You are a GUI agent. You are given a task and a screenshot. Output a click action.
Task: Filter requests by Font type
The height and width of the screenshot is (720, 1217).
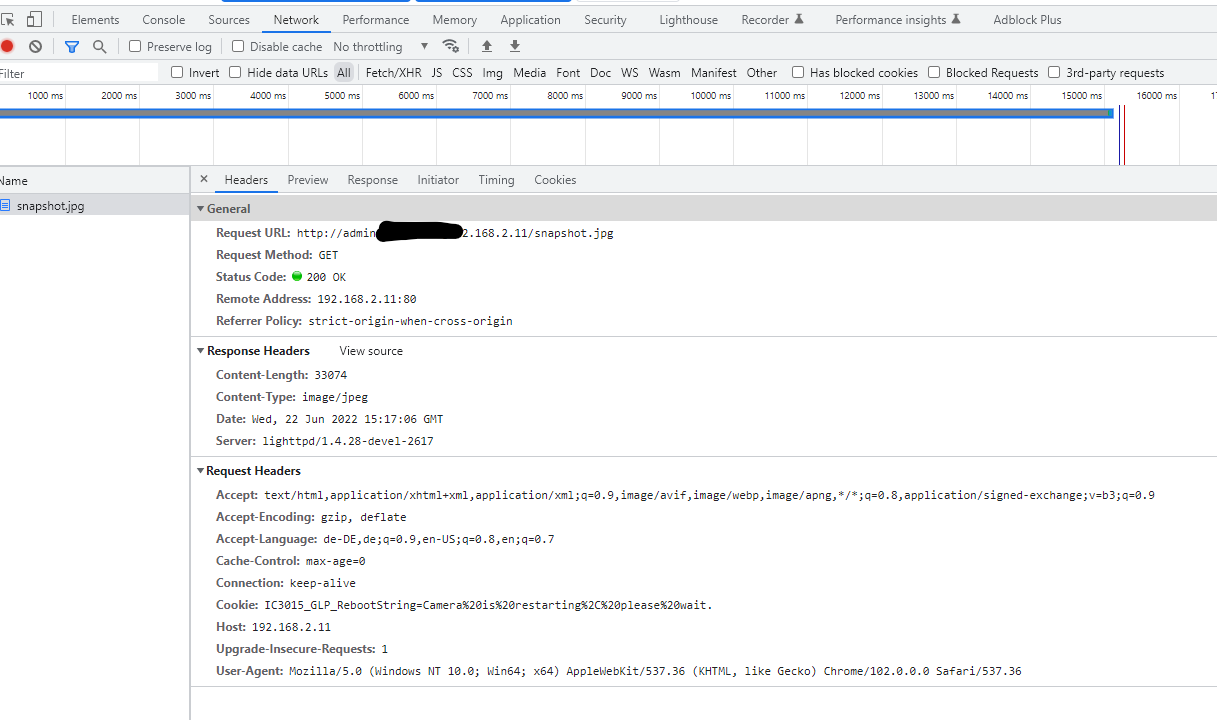tap(568, 72)
